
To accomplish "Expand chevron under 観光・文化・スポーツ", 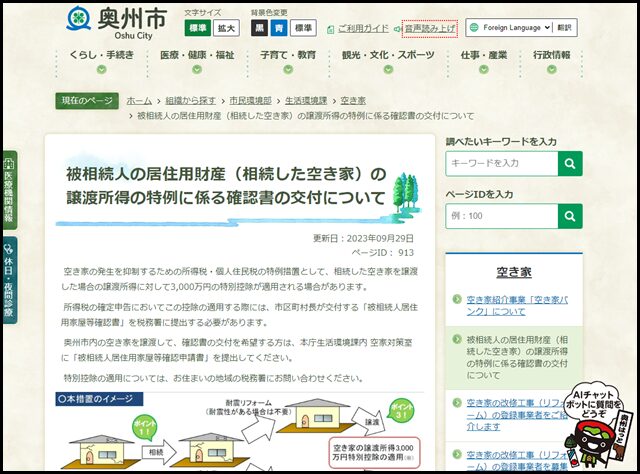I will click(388, 70).
